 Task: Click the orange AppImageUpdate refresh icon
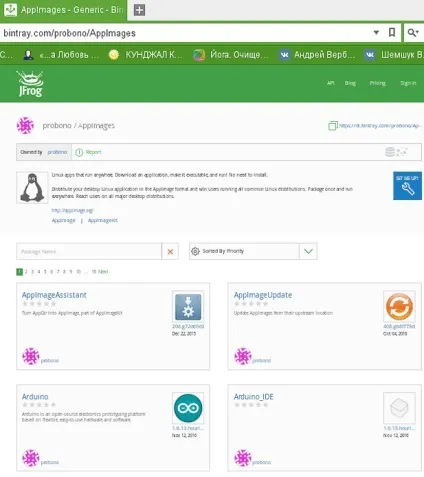click(399, 306)
